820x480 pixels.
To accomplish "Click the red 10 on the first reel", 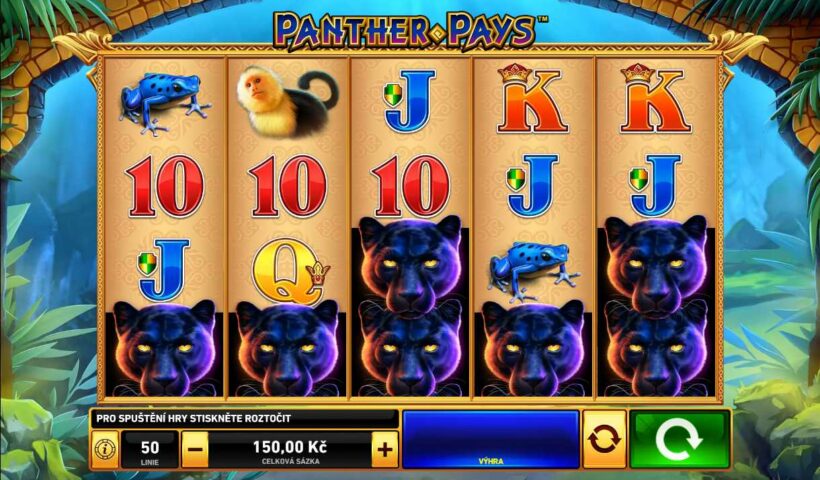I will coord(165,186).
